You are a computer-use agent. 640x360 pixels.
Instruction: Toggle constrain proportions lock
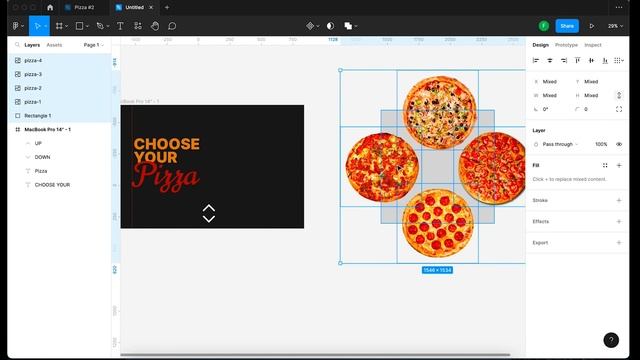coord(619,96)
